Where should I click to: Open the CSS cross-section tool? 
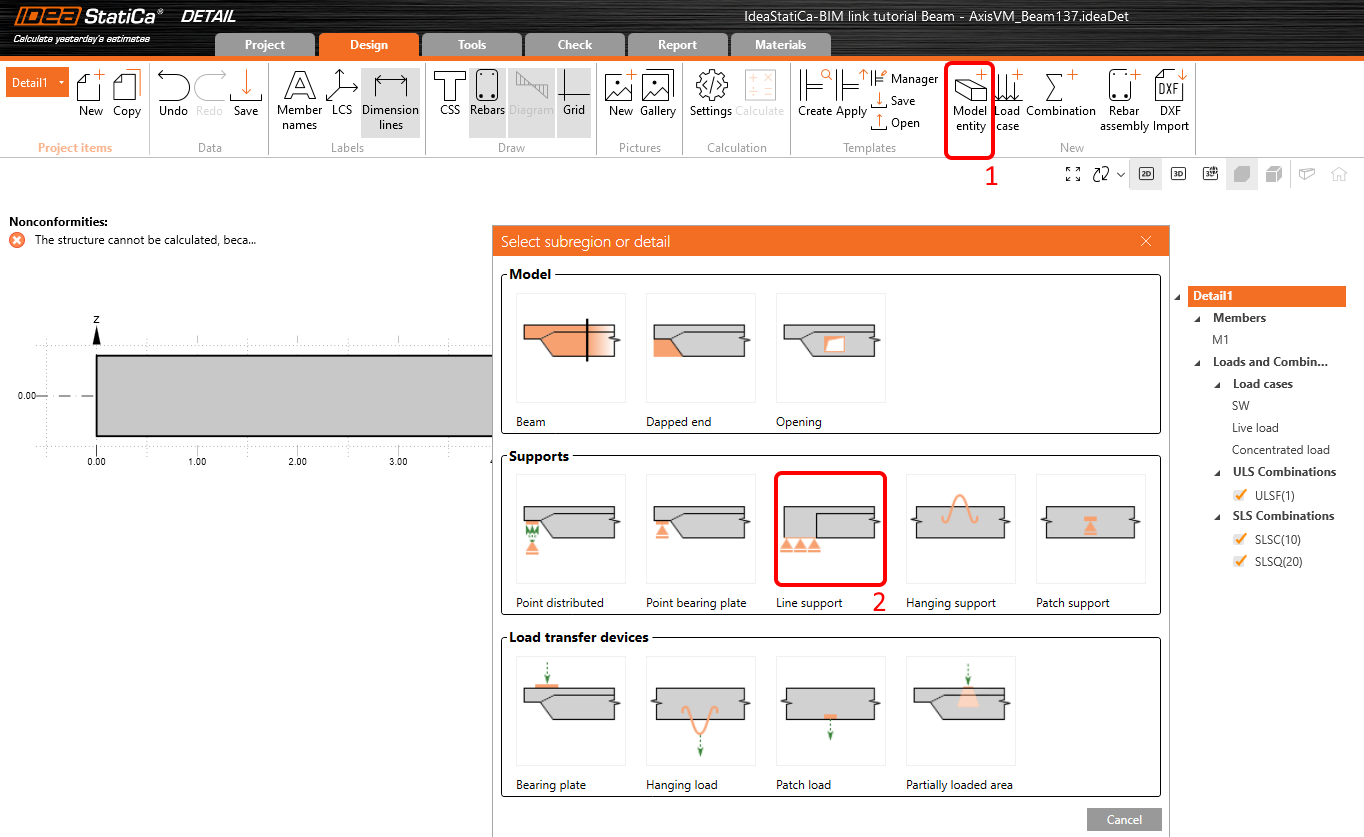[x=450, y=94]
